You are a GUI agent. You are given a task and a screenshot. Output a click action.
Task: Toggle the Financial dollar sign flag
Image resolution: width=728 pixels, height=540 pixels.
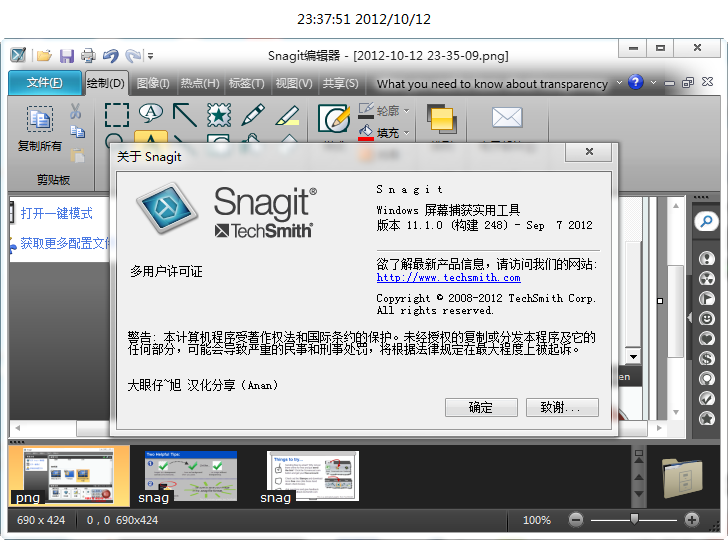(707, 358)
